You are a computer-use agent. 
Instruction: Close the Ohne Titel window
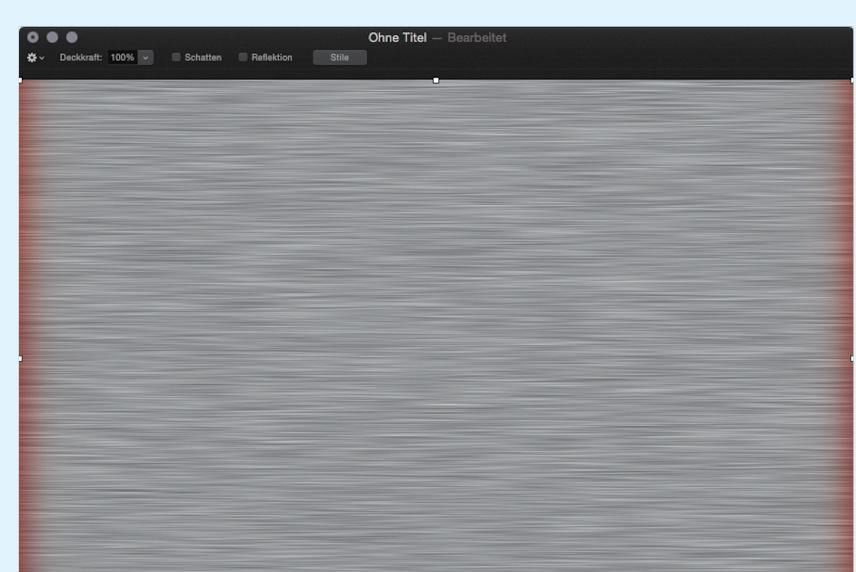[33, 37]
